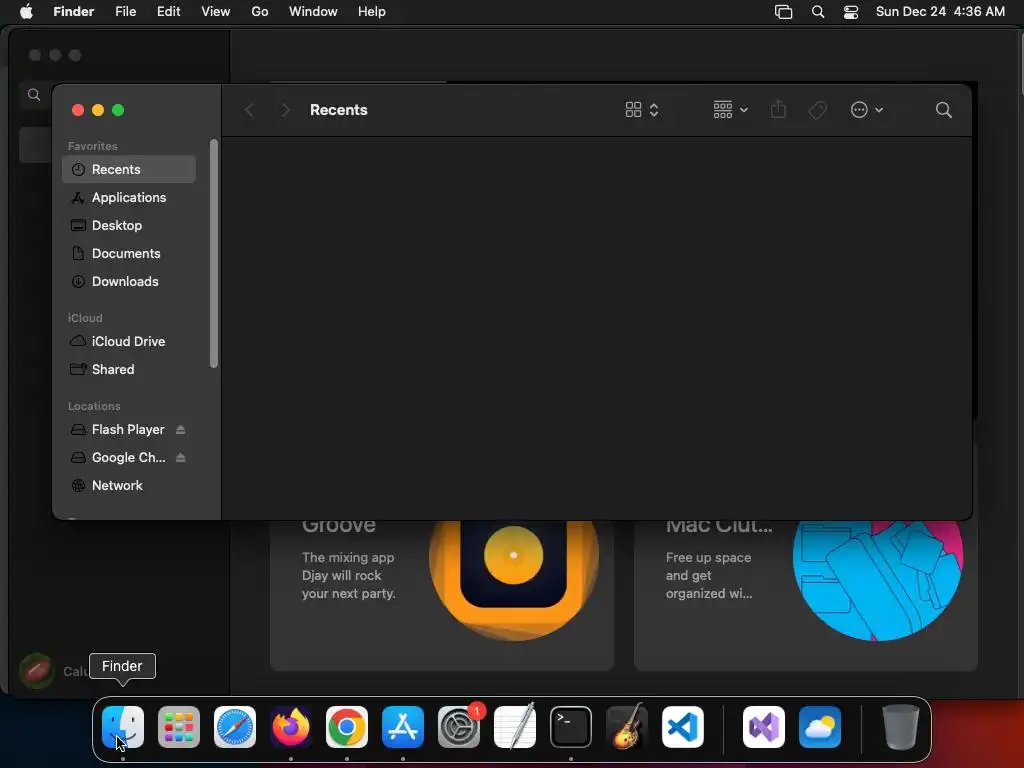Select iCloud Drive in sidebar
1024x768 pixels.
point(129,342)
